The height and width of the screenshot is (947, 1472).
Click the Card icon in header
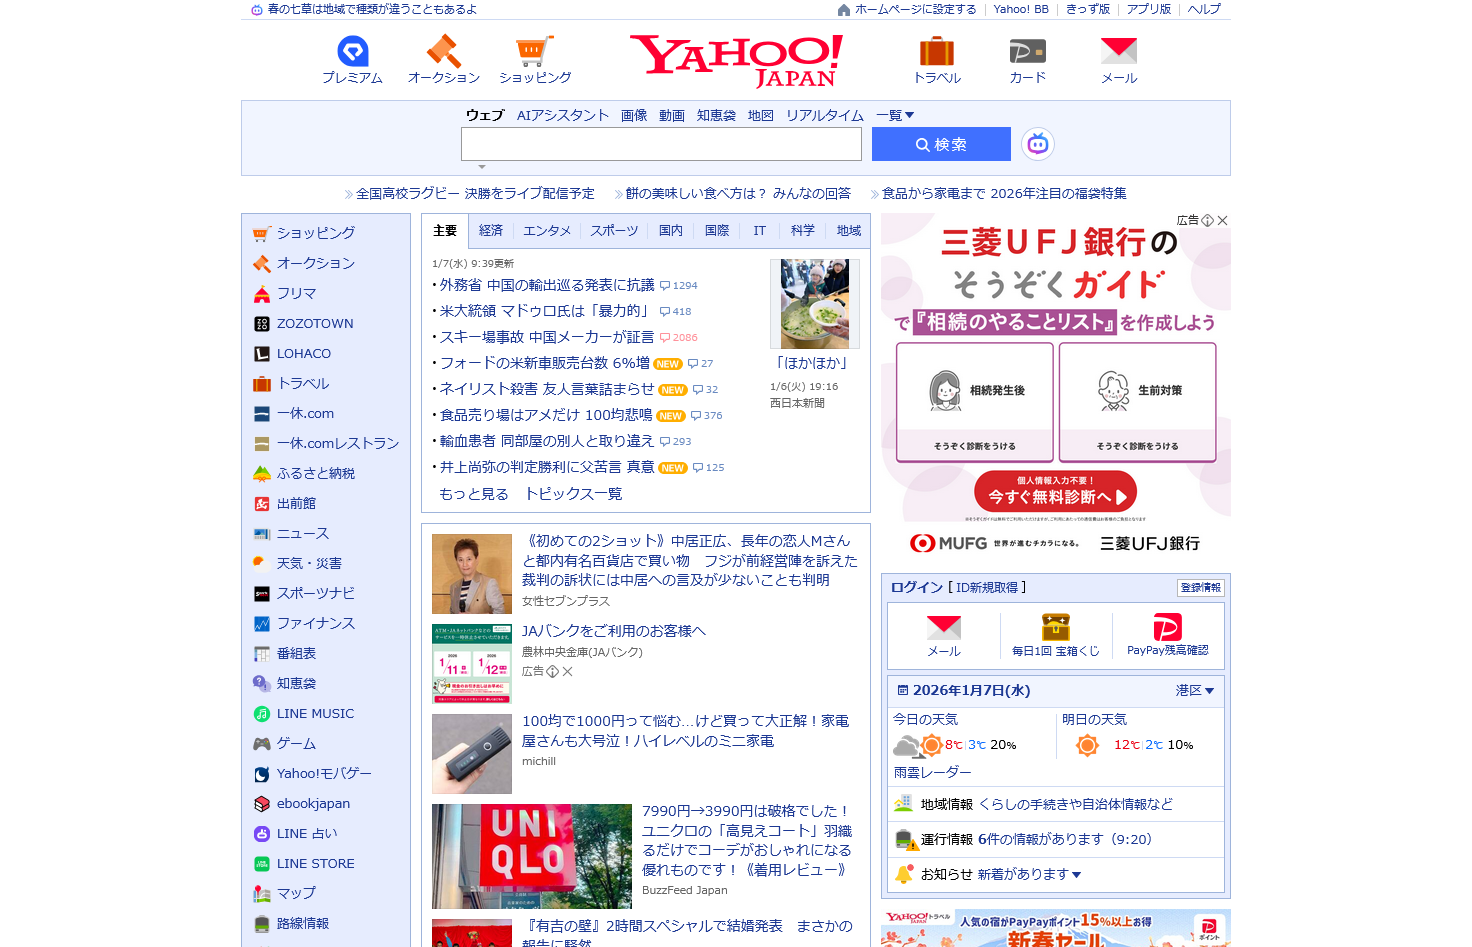pyautogui.click(x=1027, y=52)
